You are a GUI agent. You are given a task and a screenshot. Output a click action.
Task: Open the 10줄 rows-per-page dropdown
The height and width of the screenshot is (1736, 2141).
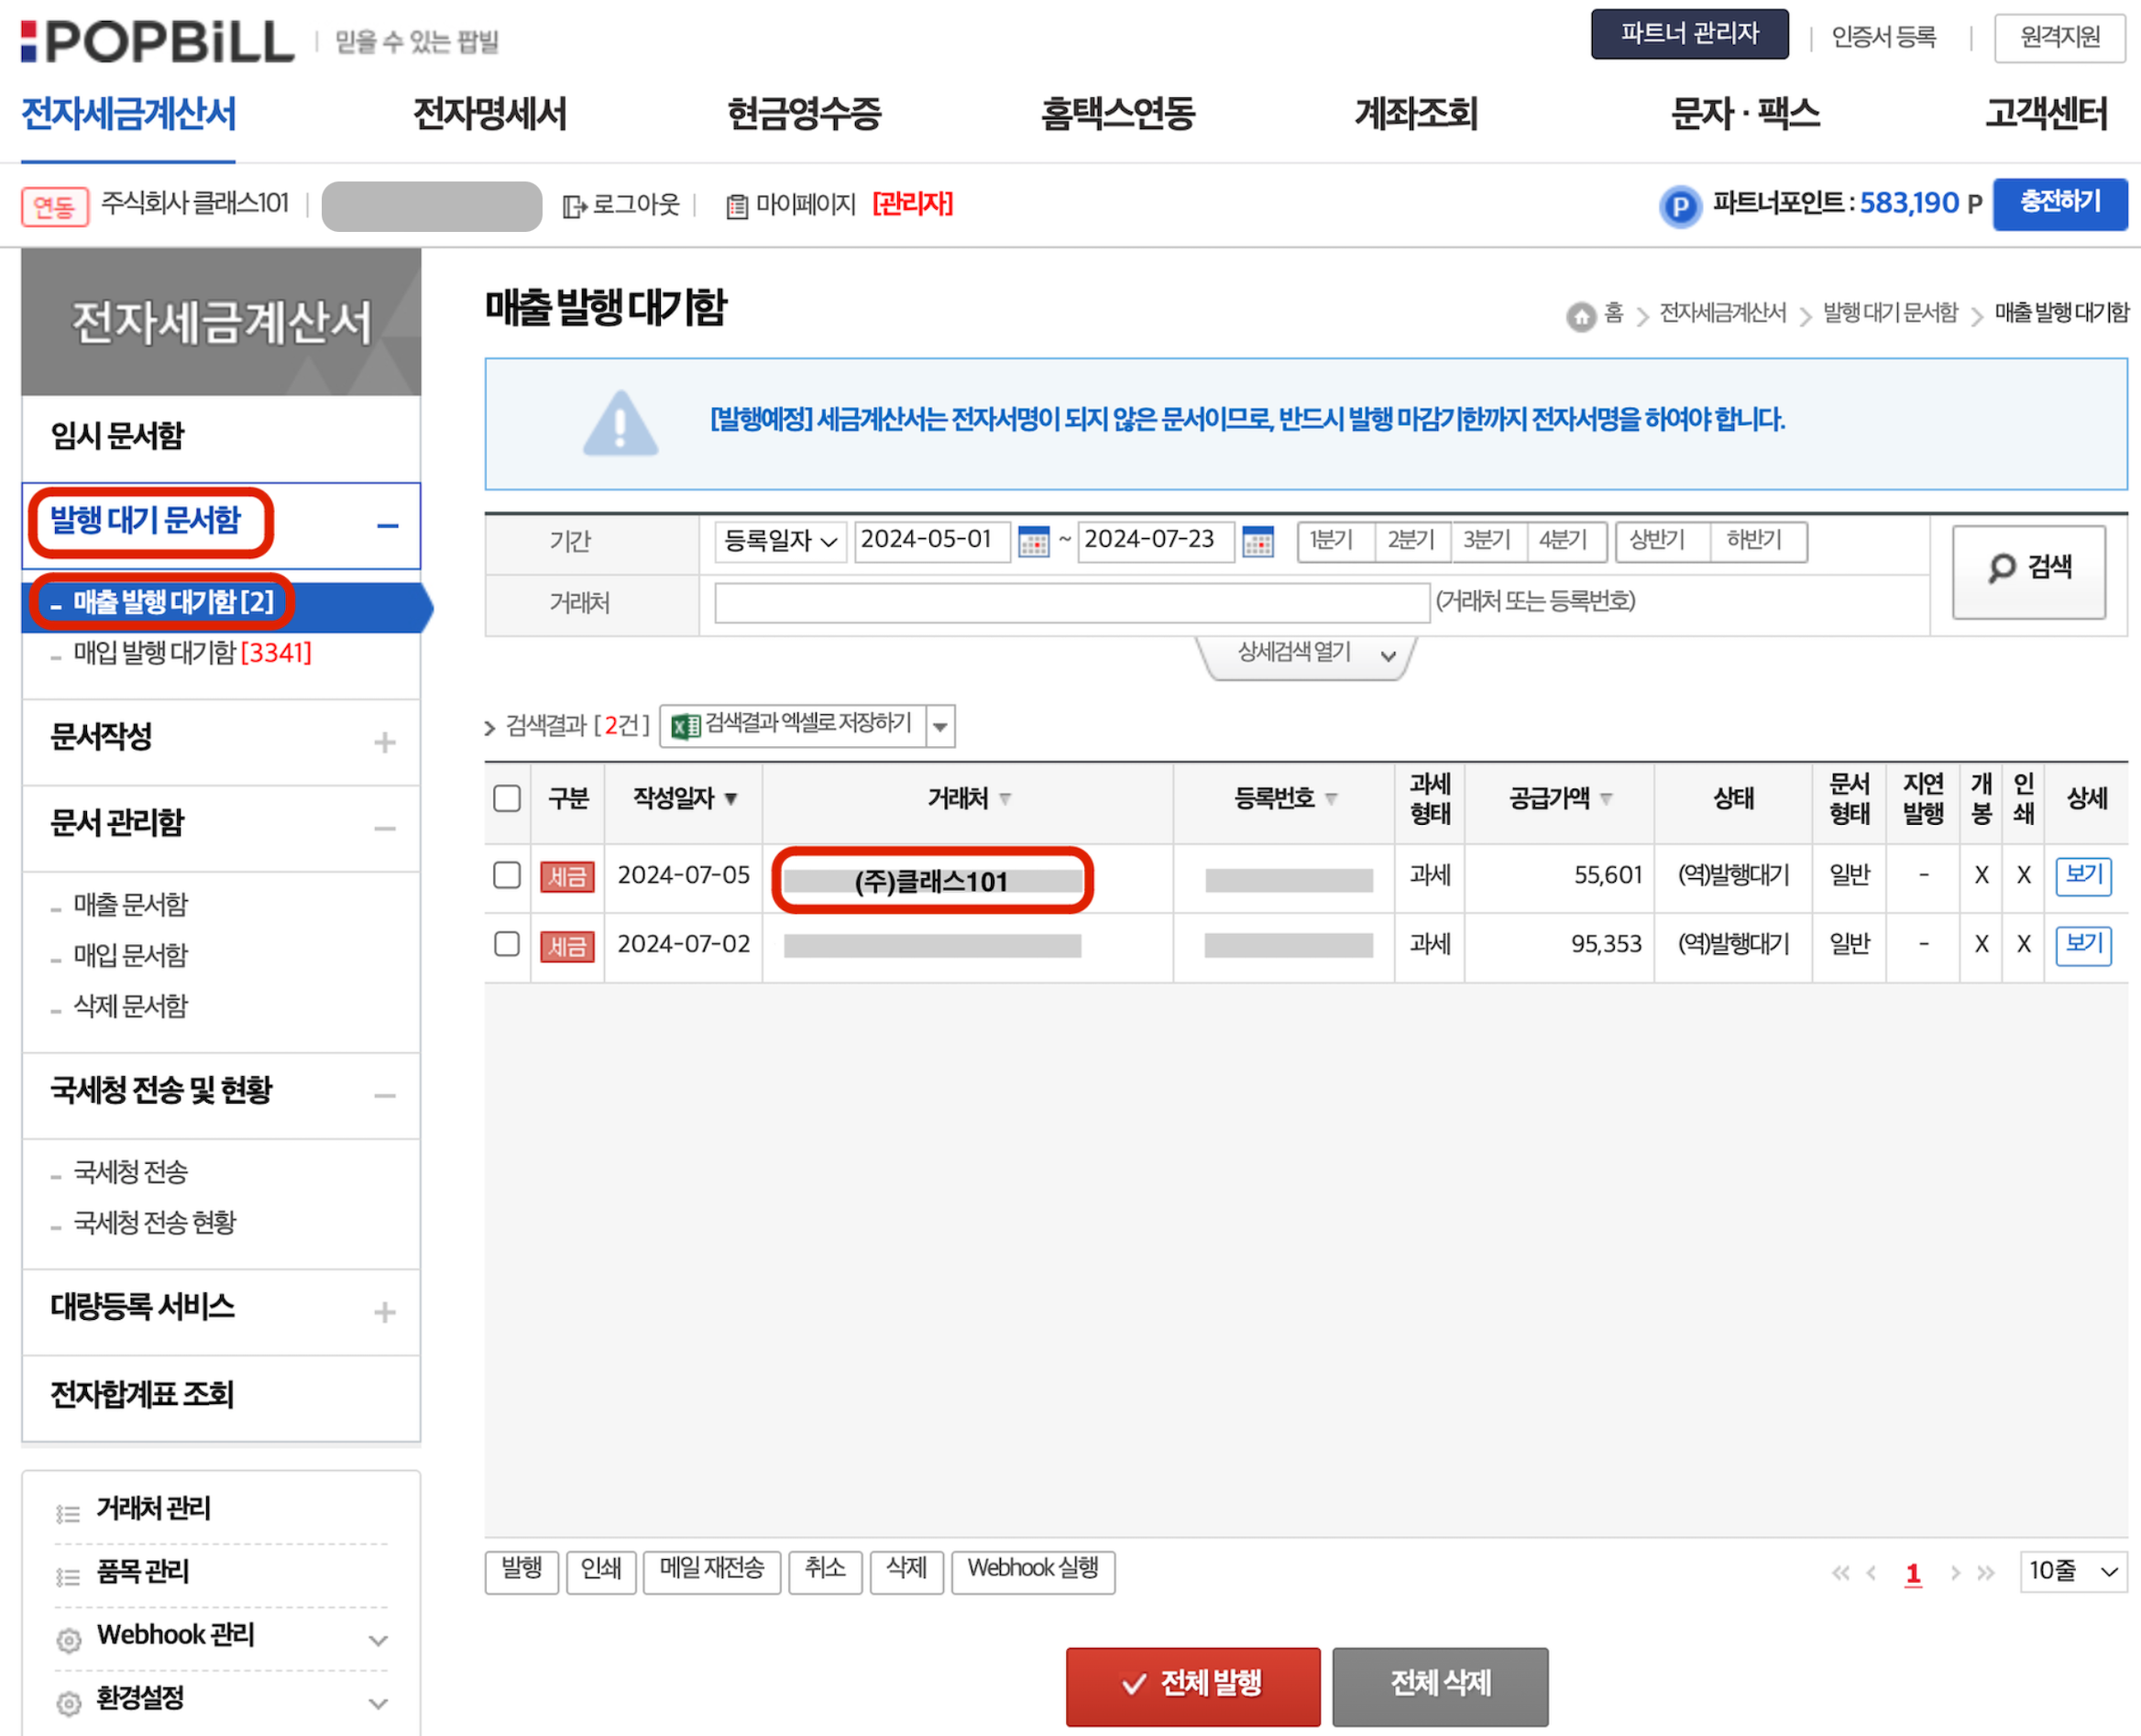pyautogui.click(x=2072, y=1571)
